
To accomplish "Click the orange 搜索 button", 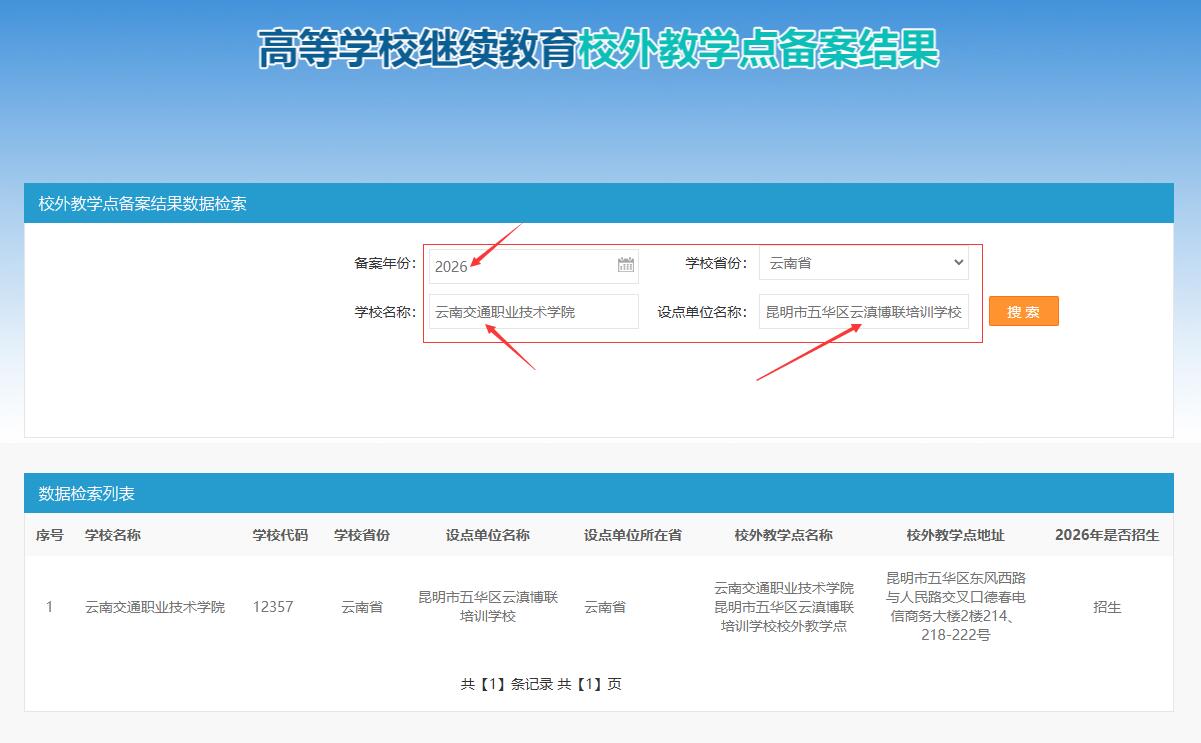I will click(1023, 311).
